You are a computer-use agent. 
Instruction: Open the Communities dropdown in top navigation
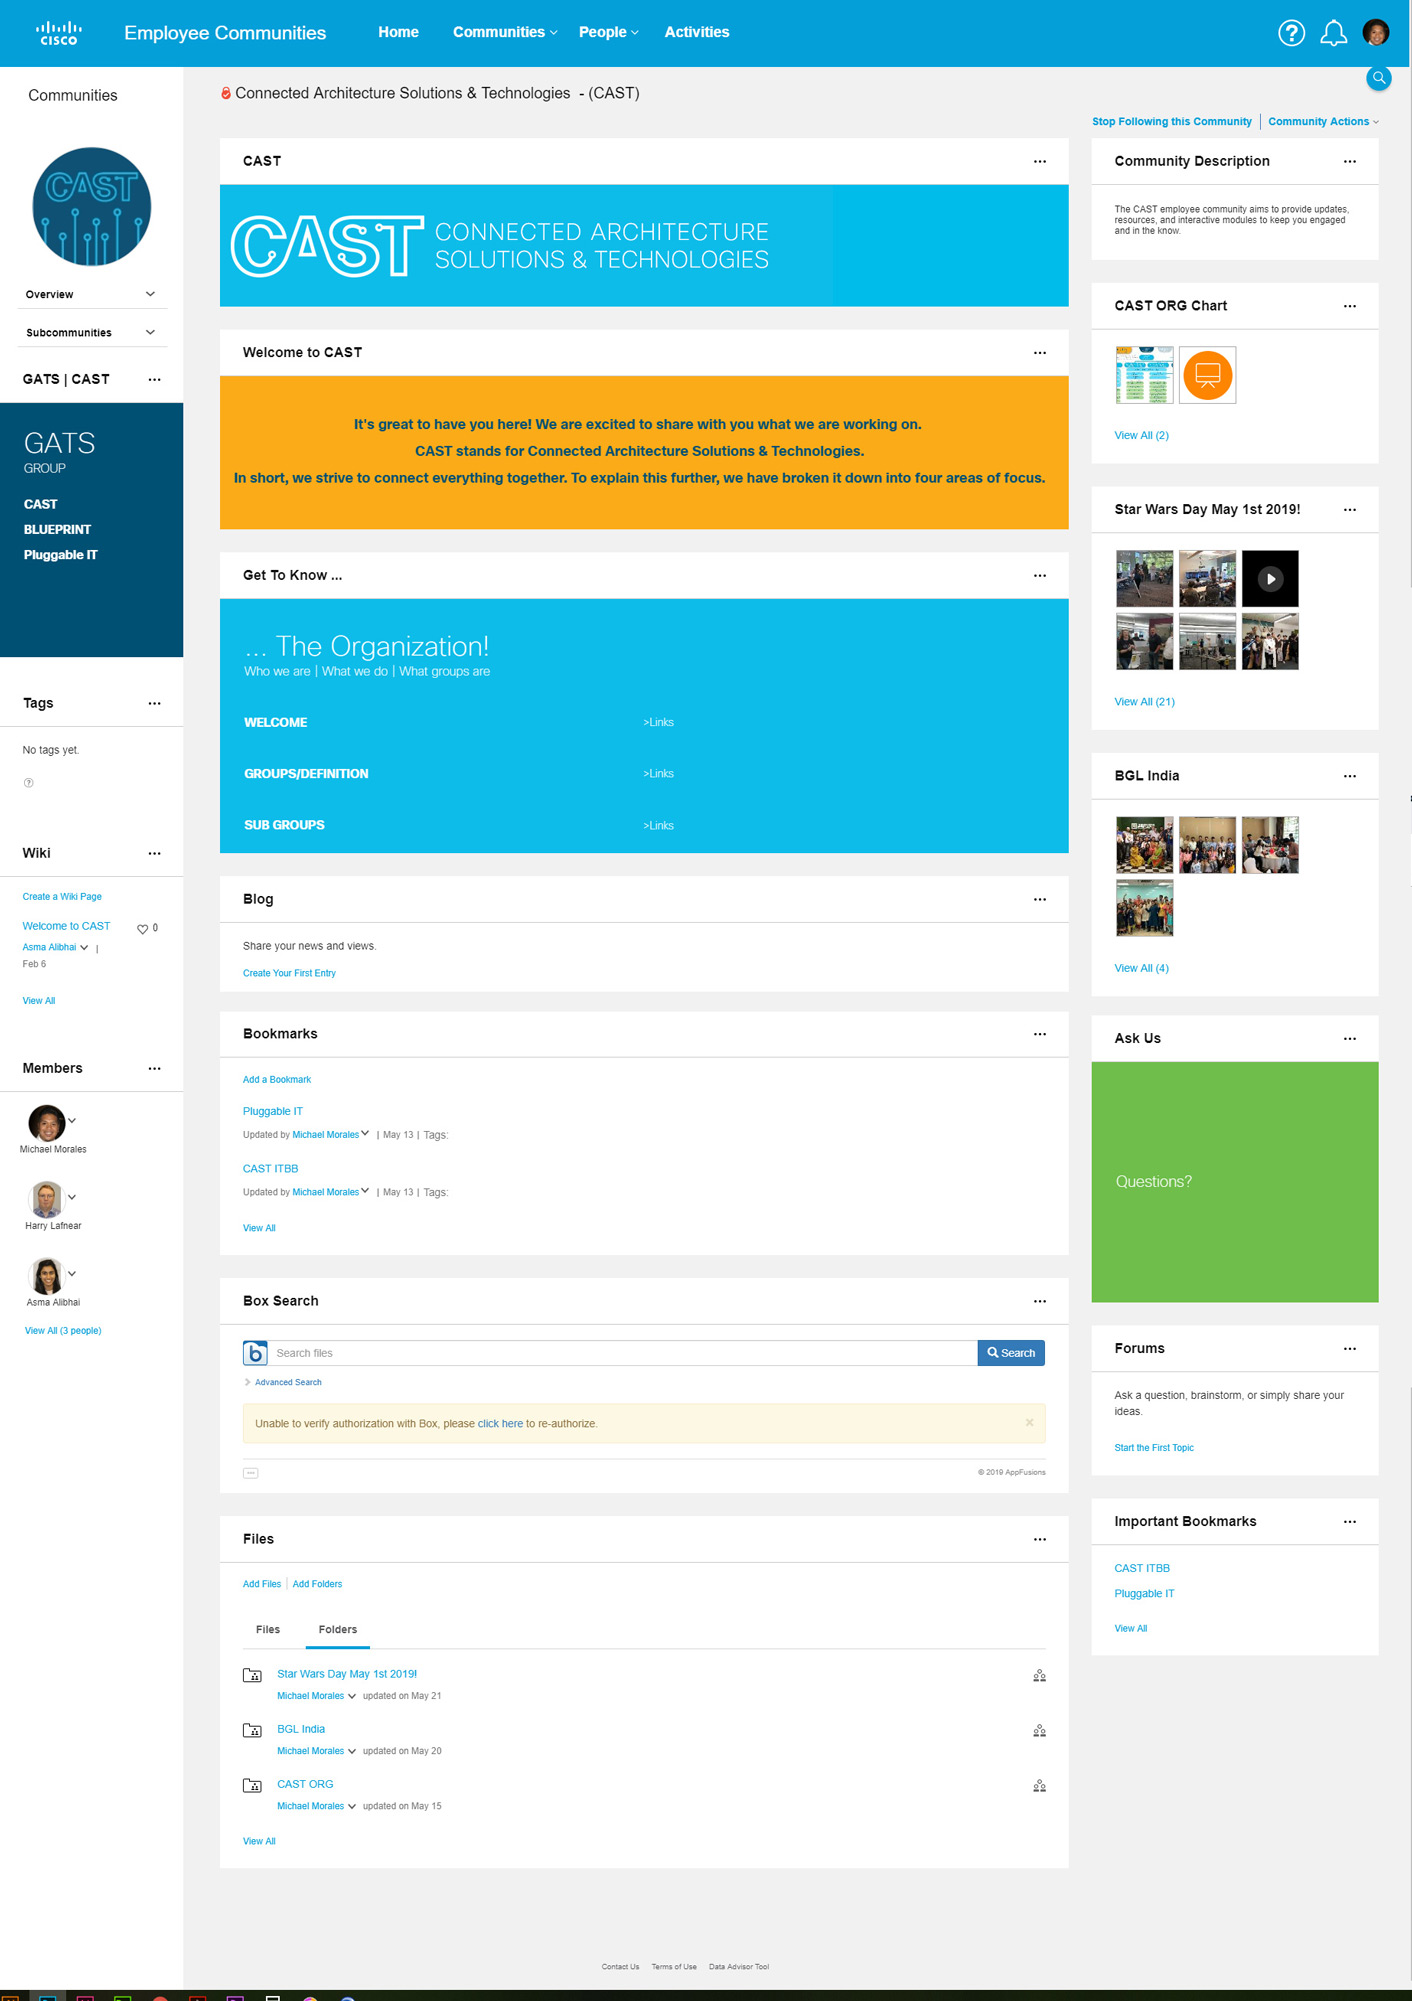point(505,32)
